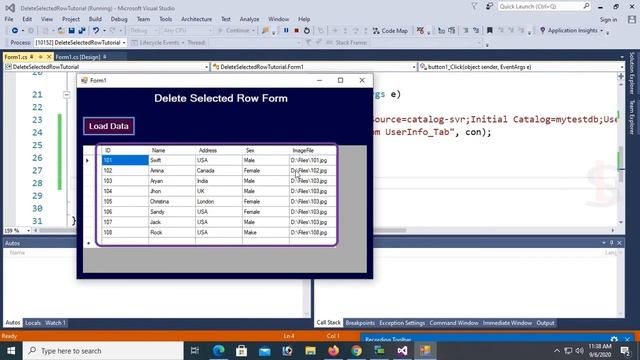Expand the Application Insights dropdown arrow
The height and width of the screenshot is (360, 640).
pyautogui.click(x=602, y=31)
